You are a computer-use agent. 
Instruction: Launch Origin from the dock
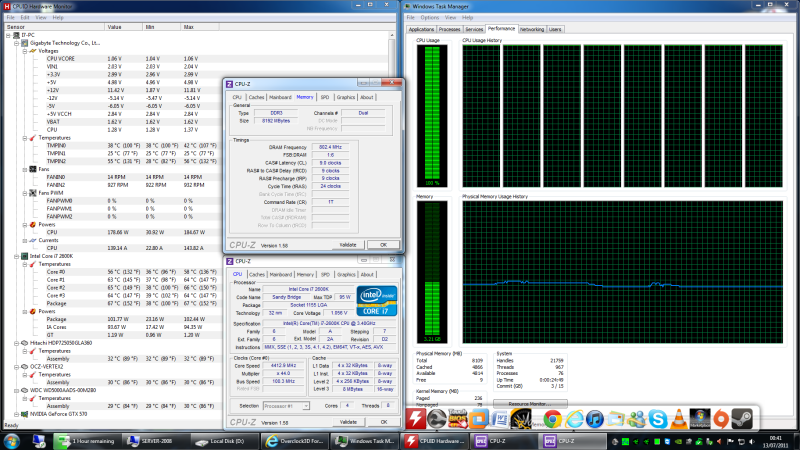[721, 419]
